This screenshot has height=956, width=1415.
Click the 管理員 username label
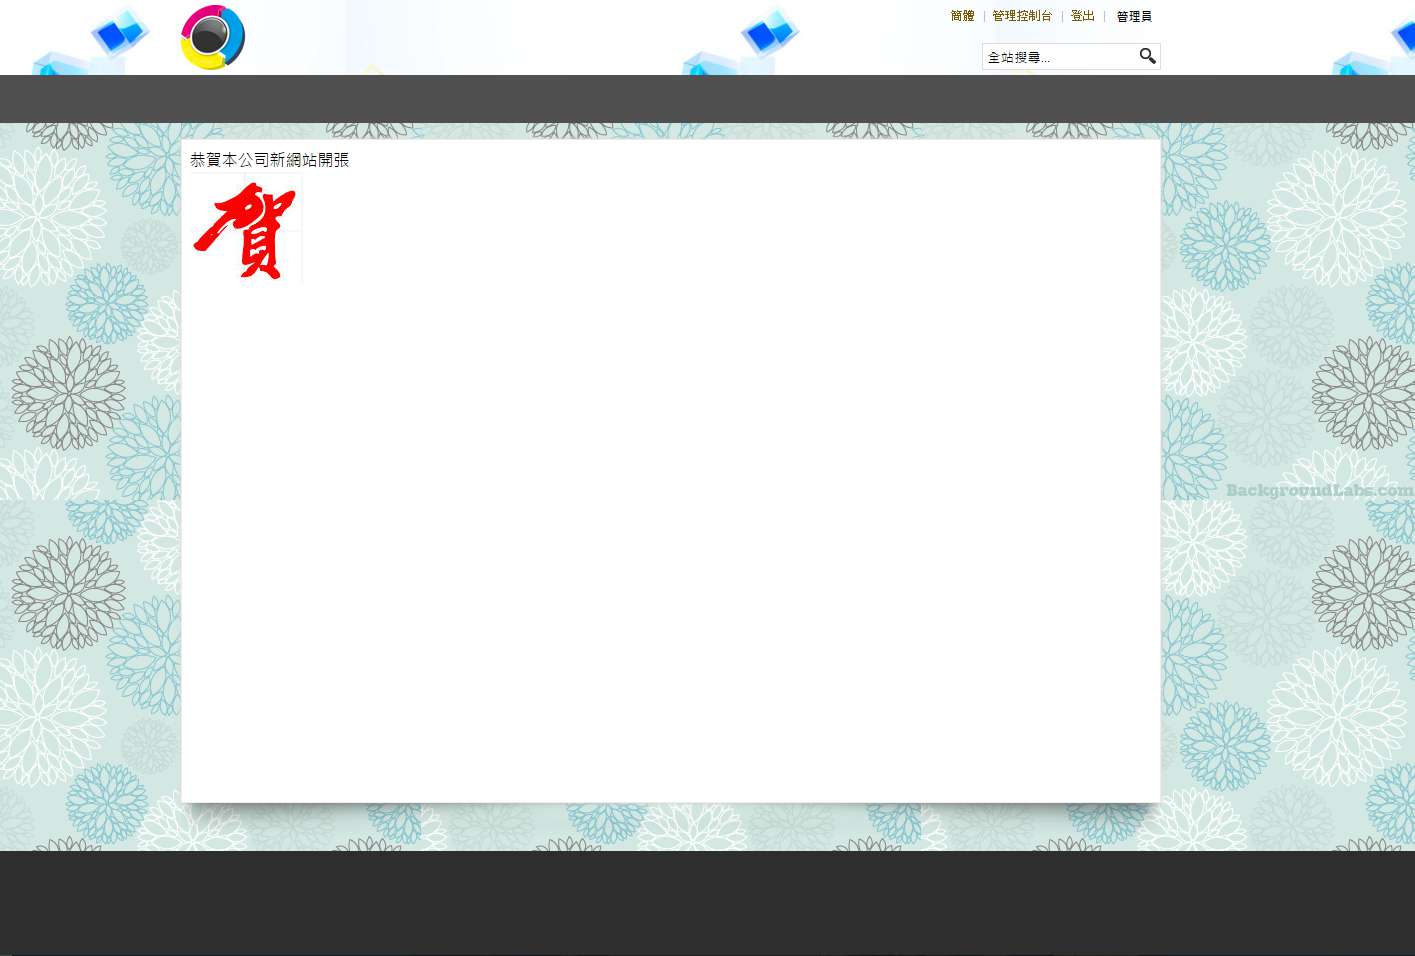[1134, 17]
